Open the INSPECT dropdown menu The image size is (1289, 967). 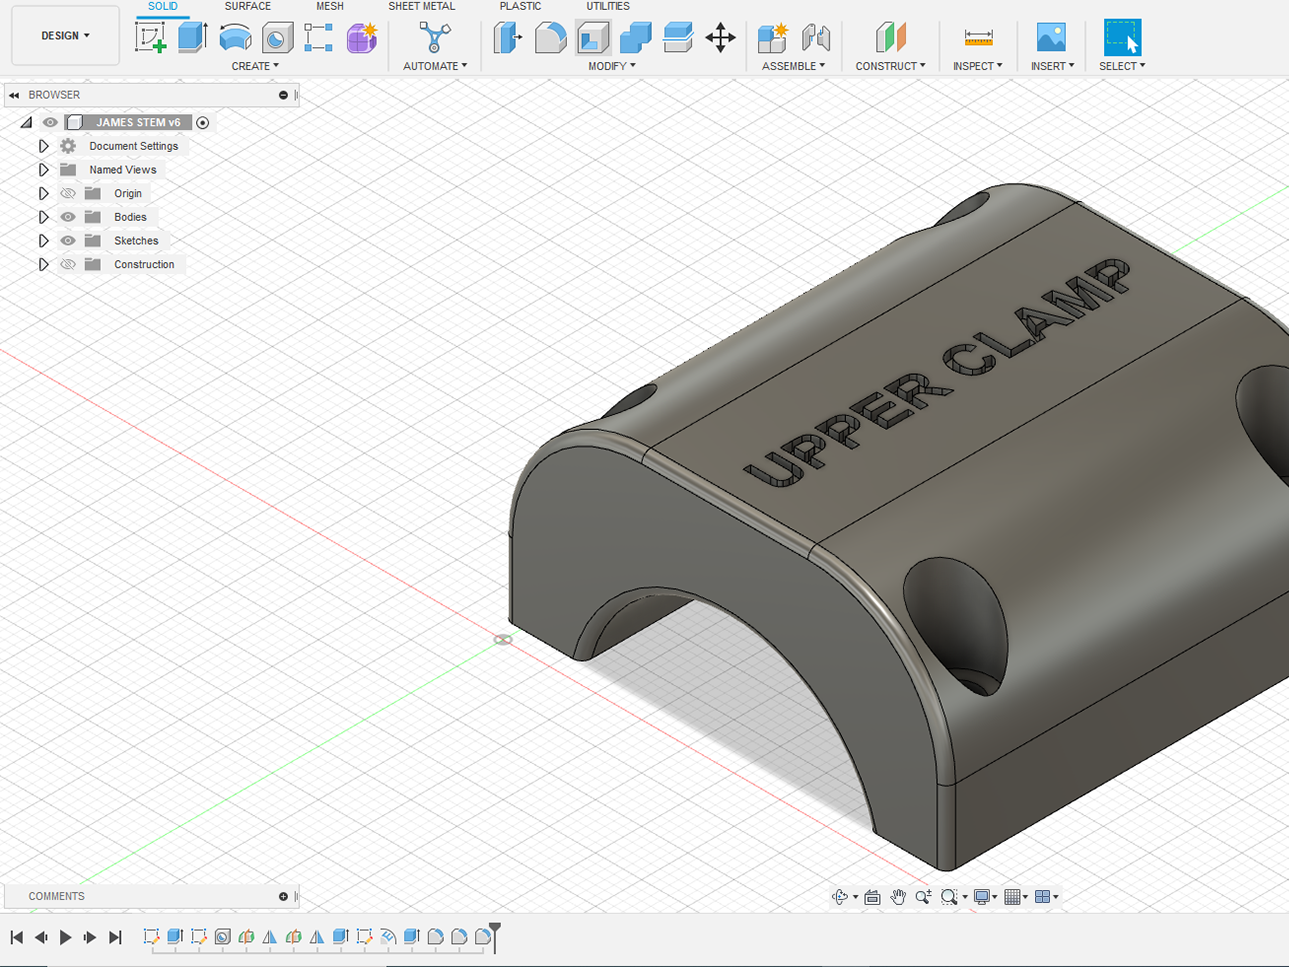click(978, 66)
